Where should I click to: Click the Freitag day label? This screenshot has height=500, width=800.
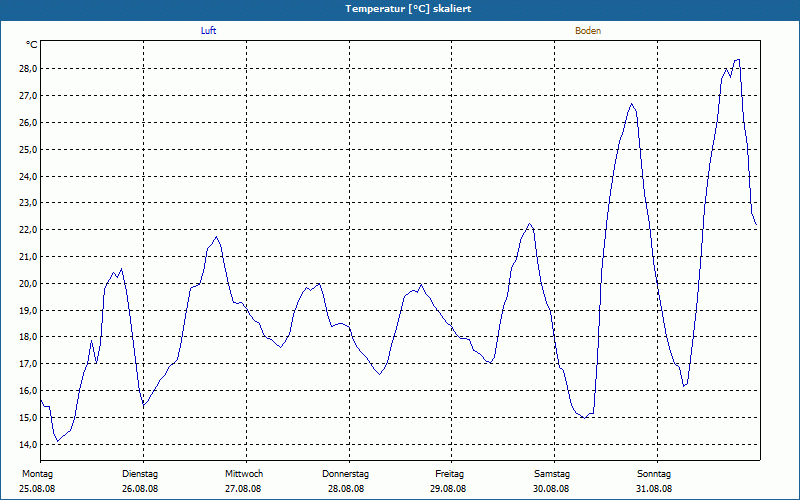(x=449, y=474)
